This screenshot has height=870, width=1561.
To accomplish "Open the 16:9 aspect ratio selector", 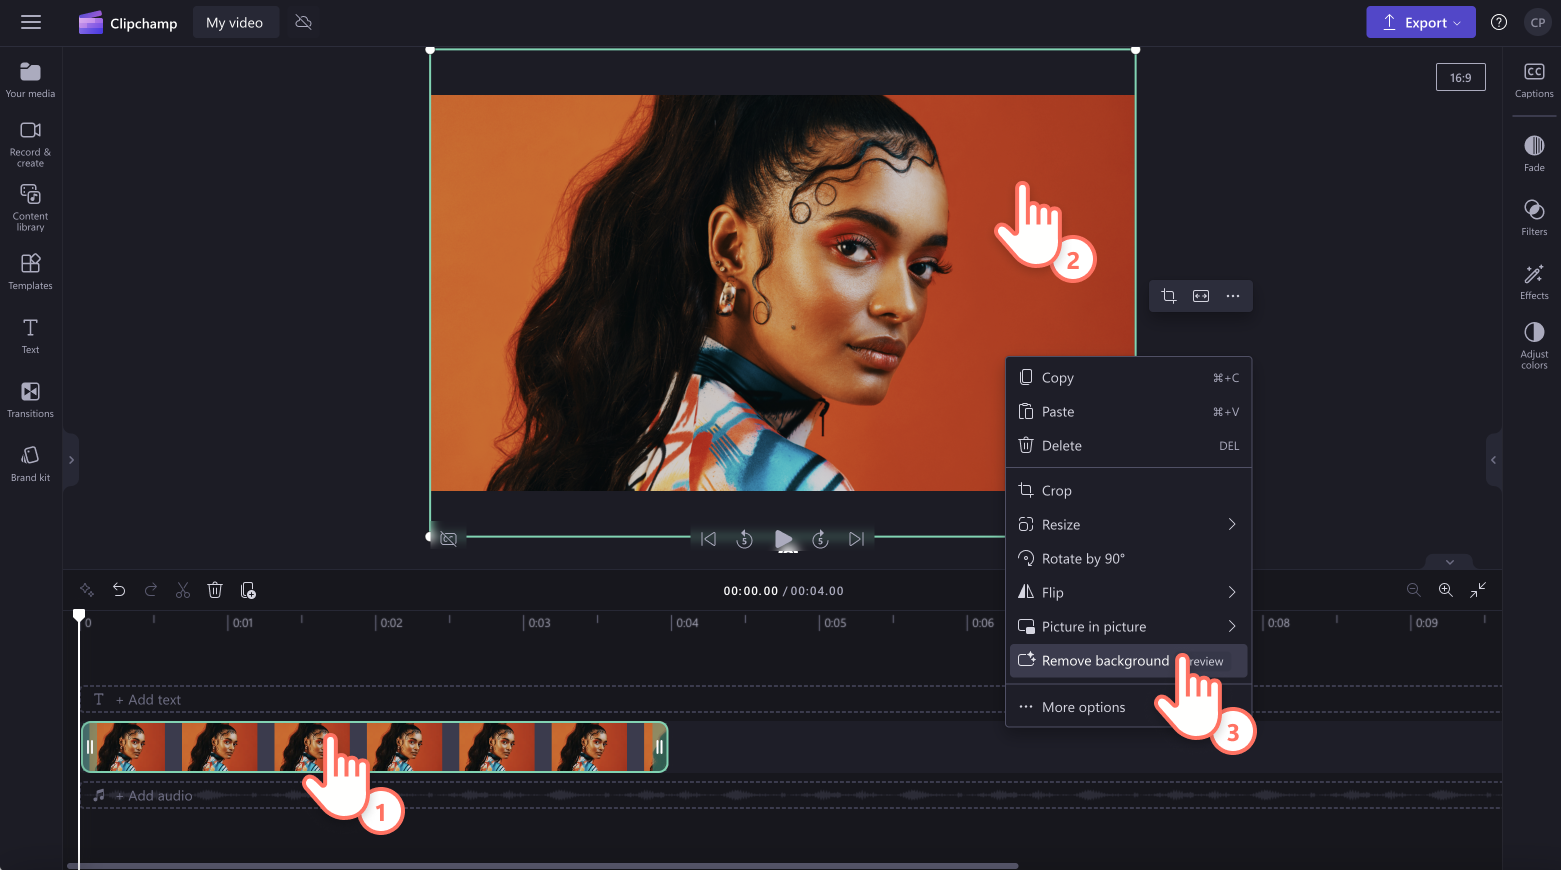I will (x=1460, y=77).
